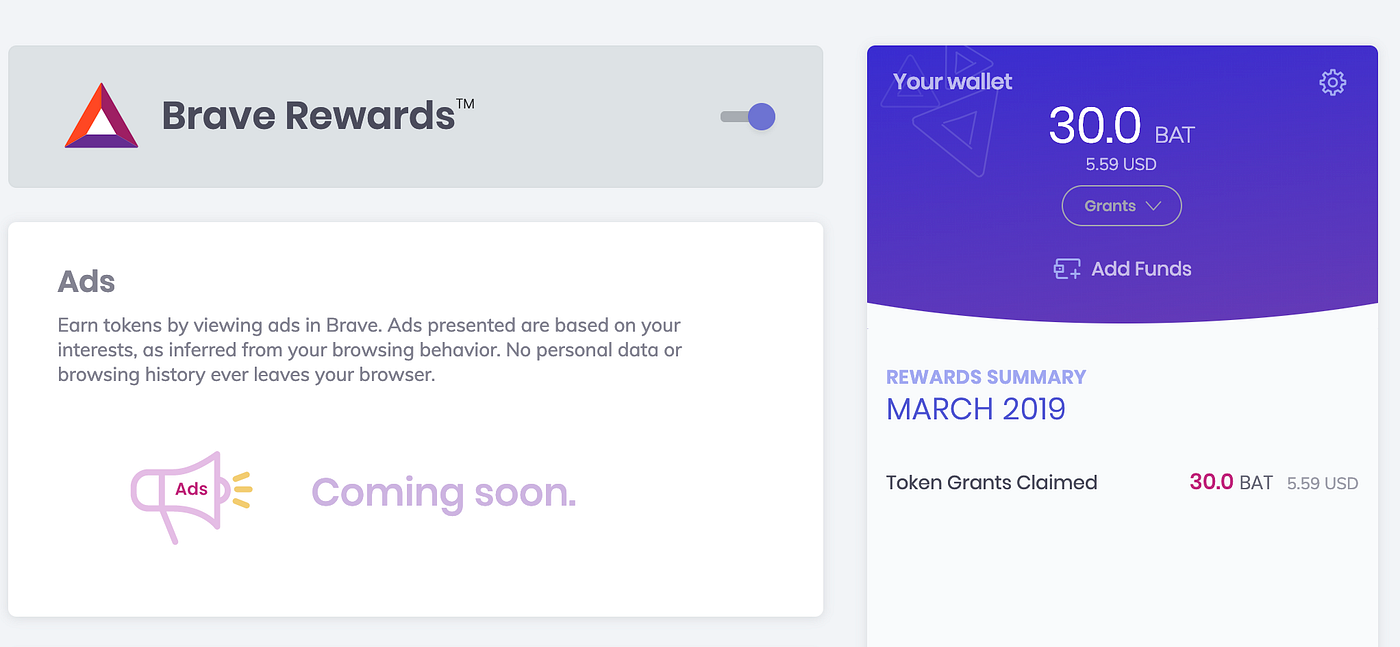Screen dimensions: 1400x647
Task: Turn off the Brave Rewards toggle
Action: [748, 117]
